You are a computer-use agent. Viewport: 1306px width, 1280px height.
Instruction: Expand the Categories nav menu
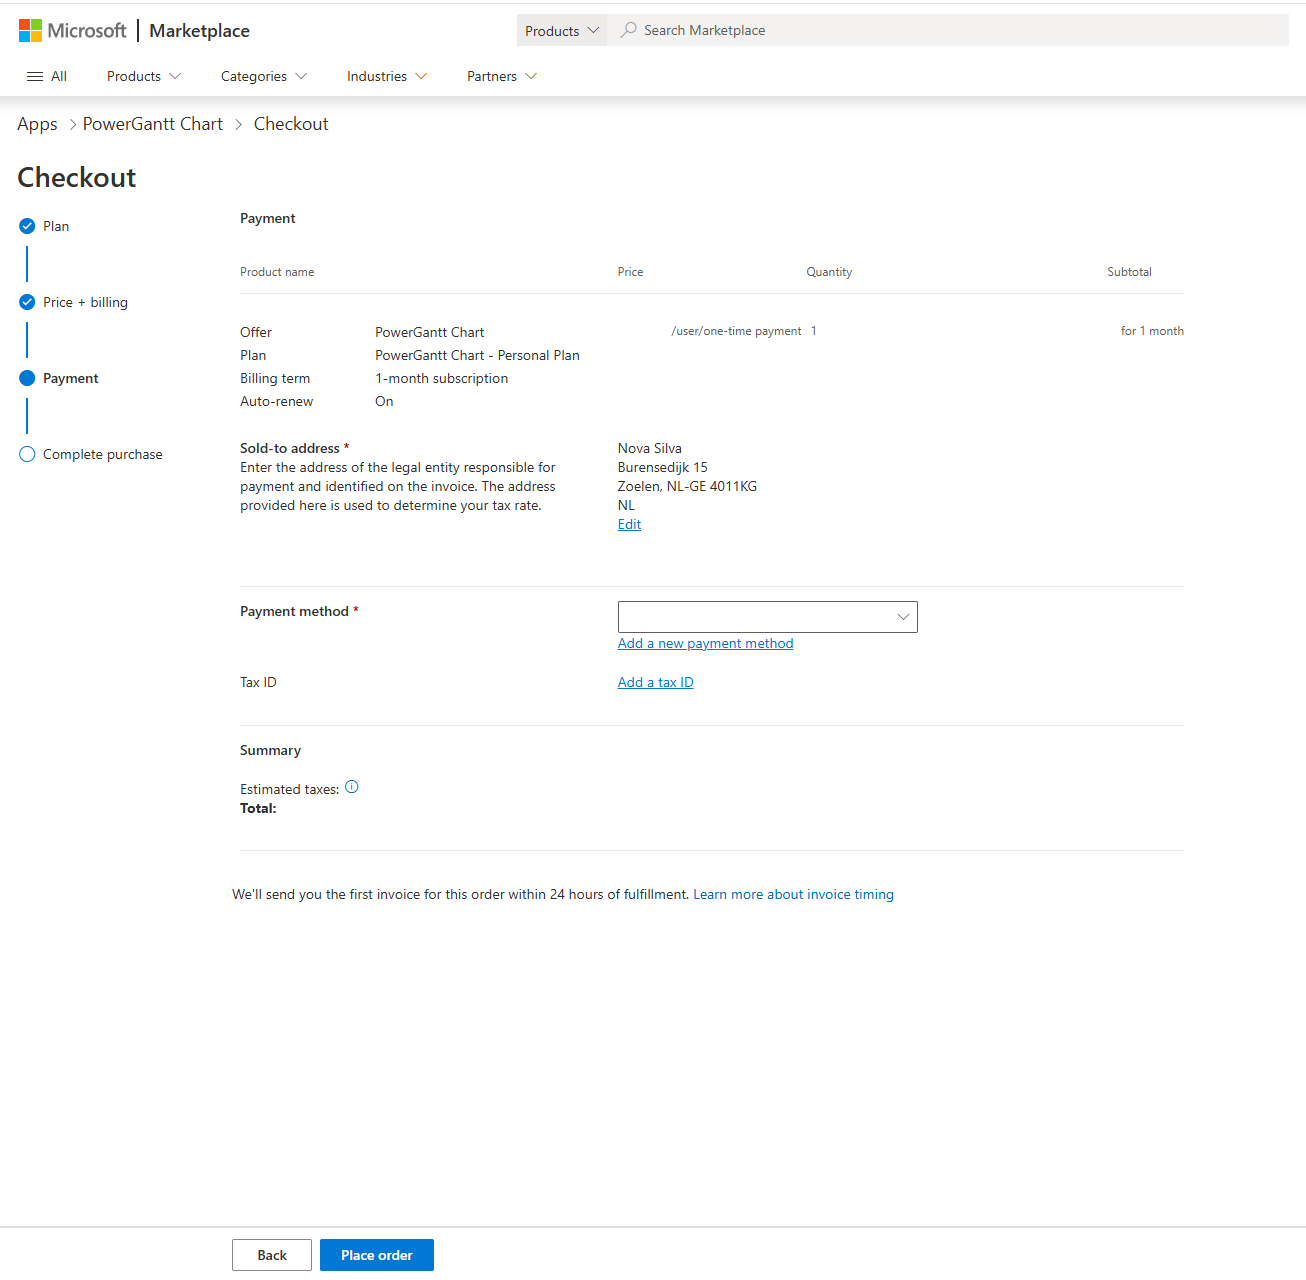point(263,76)
